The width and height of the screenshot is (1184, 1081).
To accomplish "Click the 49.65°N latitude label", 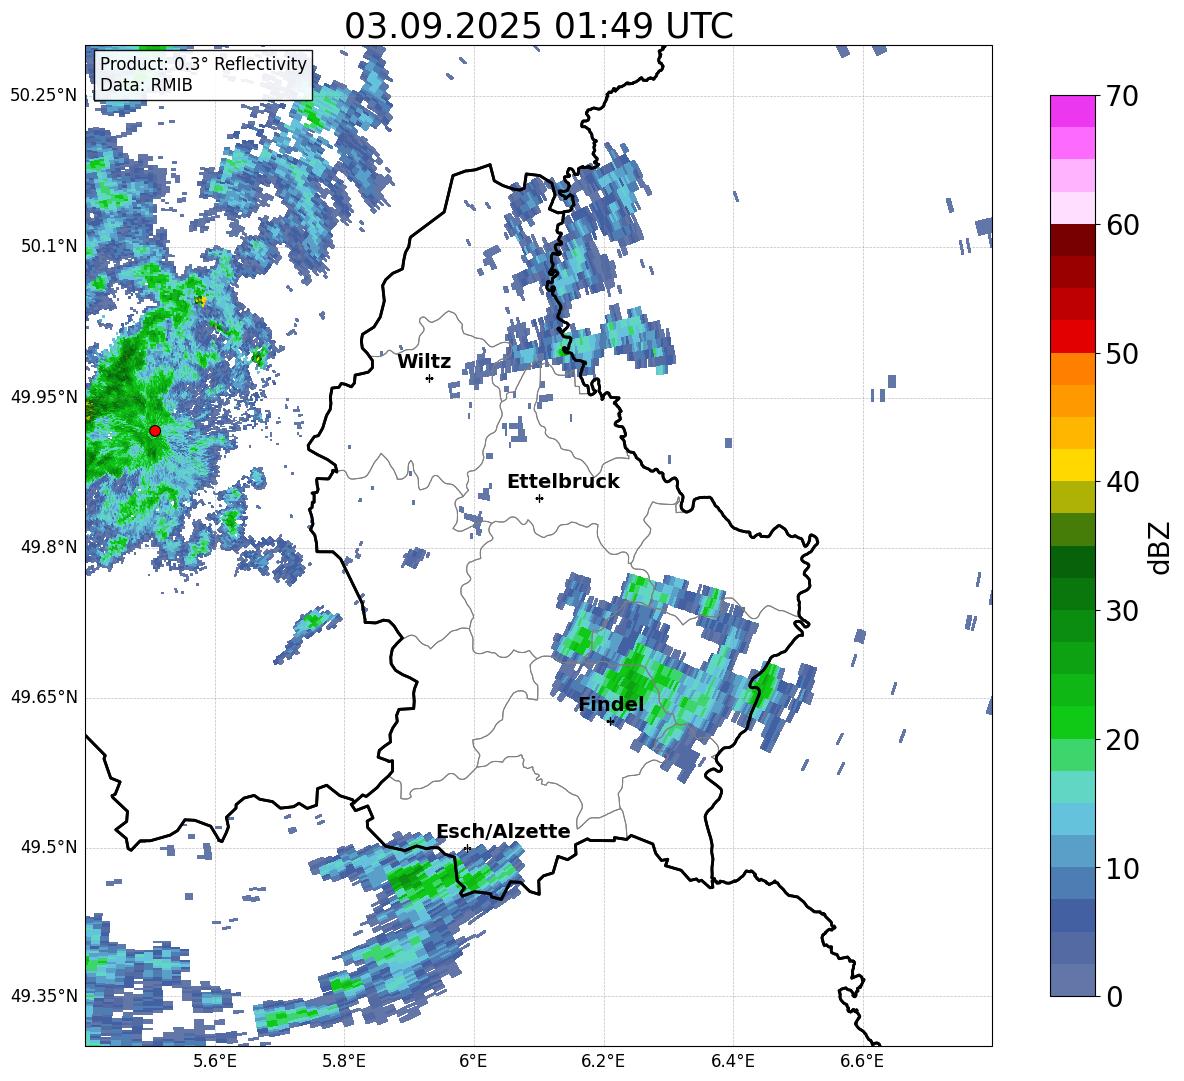I will tap(44, 697).
